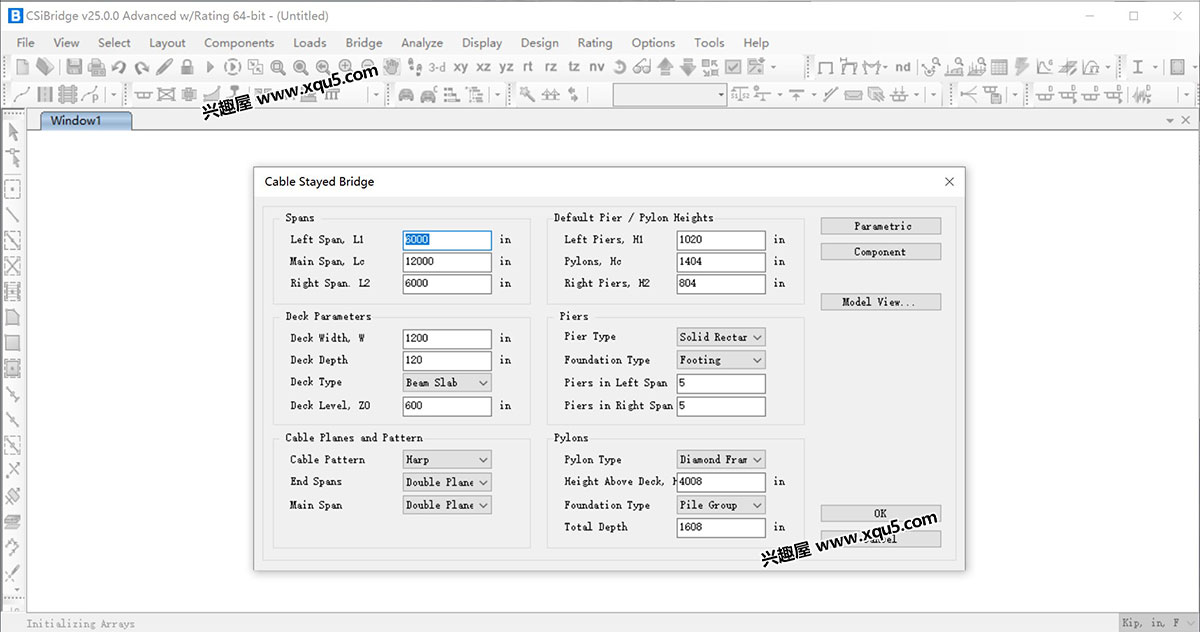
Task: Click the table grid display icon
Action: click(999, 67)
